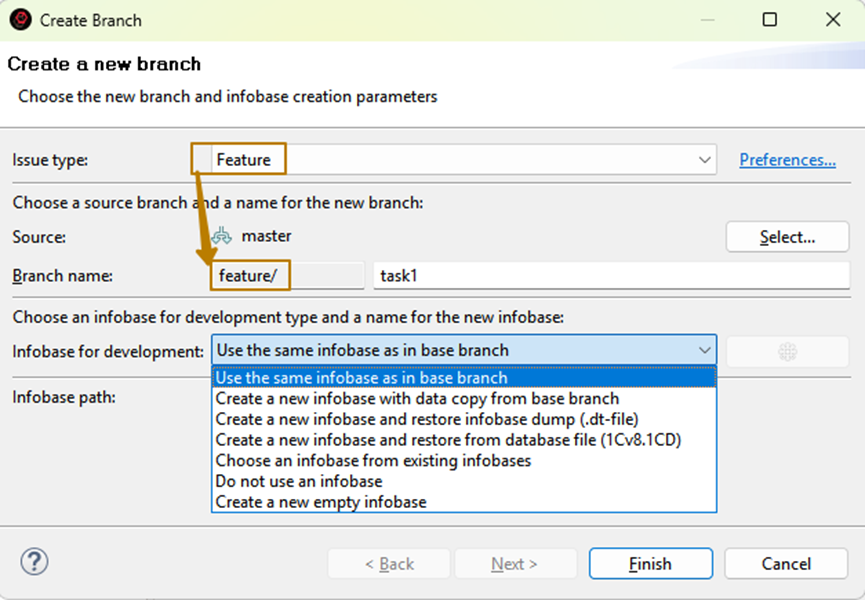
Task: Maximize the Create Branch window
Action: click(769, 20)
